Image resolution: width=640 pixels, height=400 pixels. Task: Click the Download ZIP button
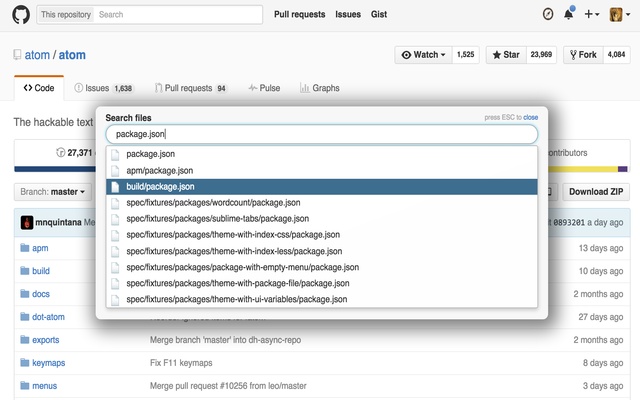click(596, 192)
